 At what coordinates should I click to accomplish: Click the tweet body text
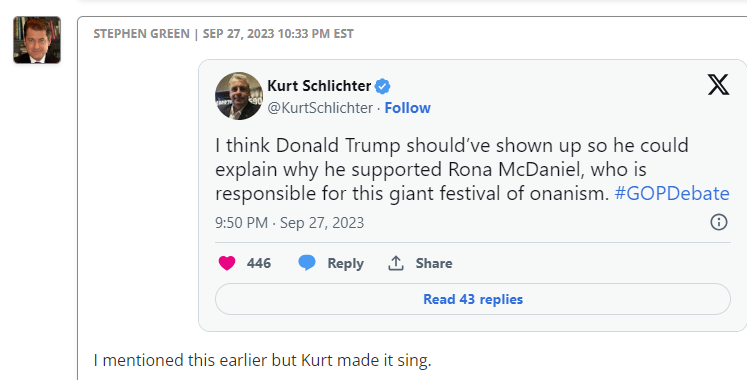point(472,170)
